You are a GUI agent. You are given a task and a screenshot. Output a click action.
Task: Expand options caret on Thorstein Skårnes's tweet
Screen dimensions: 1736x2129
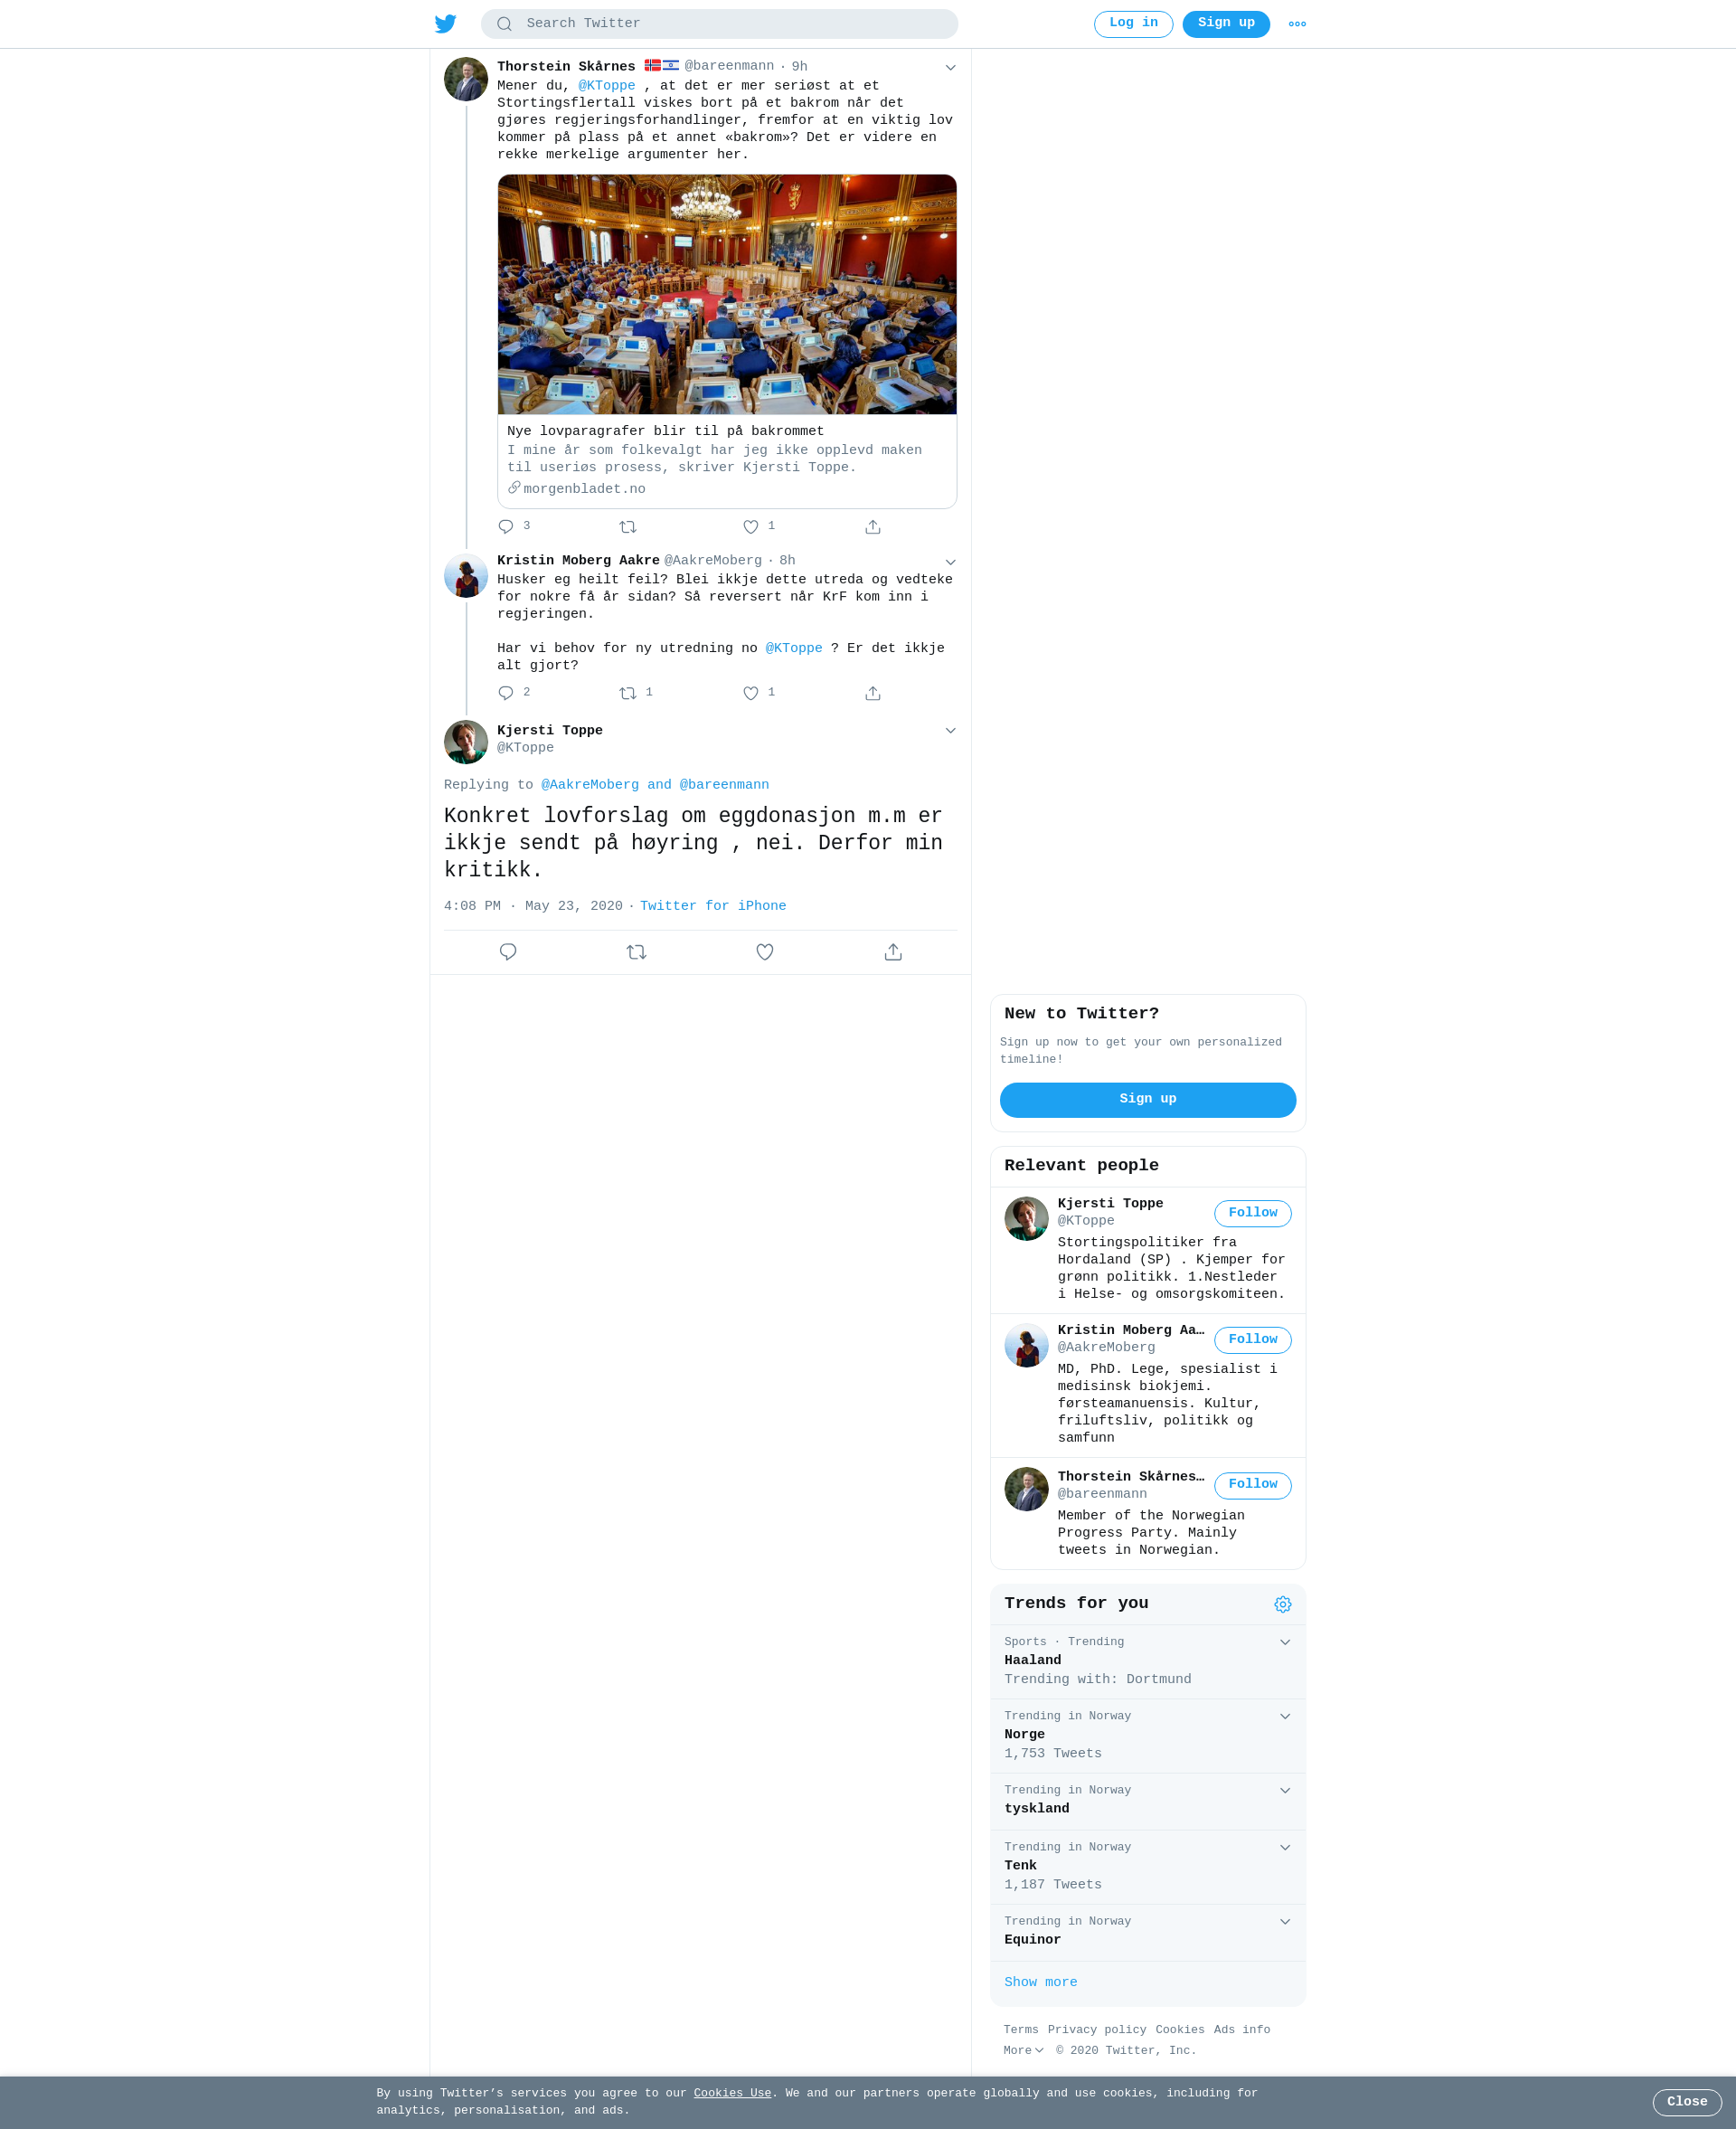[951, 68]
